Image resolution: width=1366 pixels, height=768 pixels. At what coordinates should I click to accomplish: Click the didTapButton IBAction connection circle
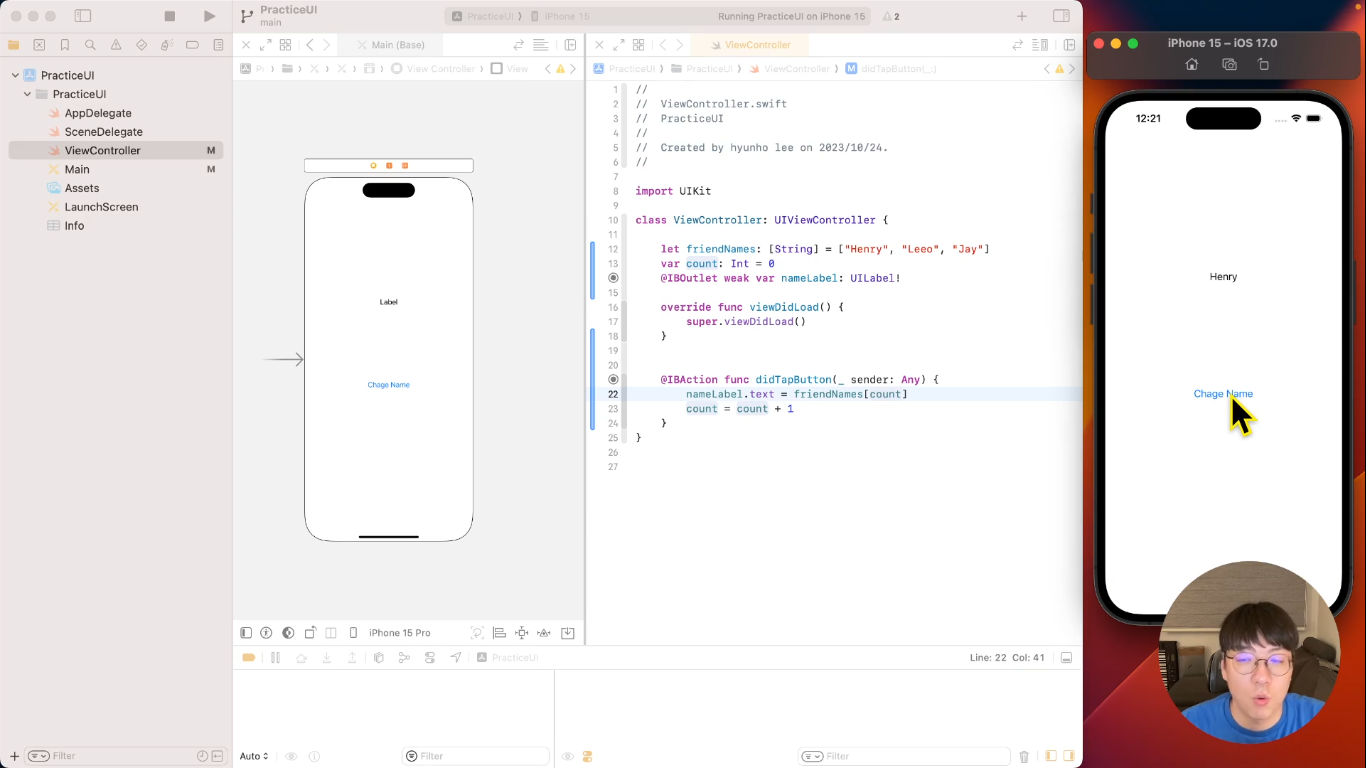click(613, 380)
